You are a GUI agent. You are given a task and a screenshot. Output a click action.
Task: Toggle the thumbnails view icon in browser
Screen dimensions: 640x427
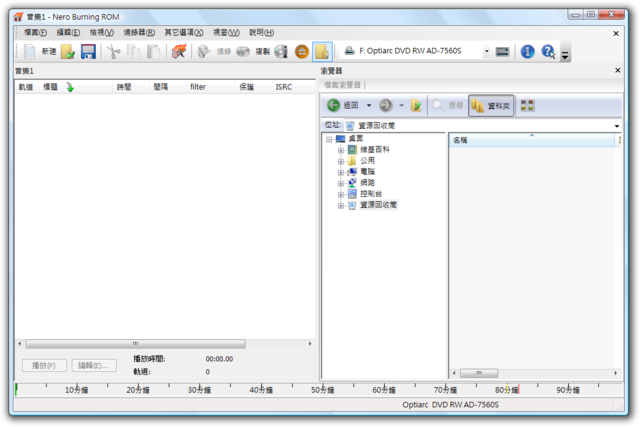[527, 105]
